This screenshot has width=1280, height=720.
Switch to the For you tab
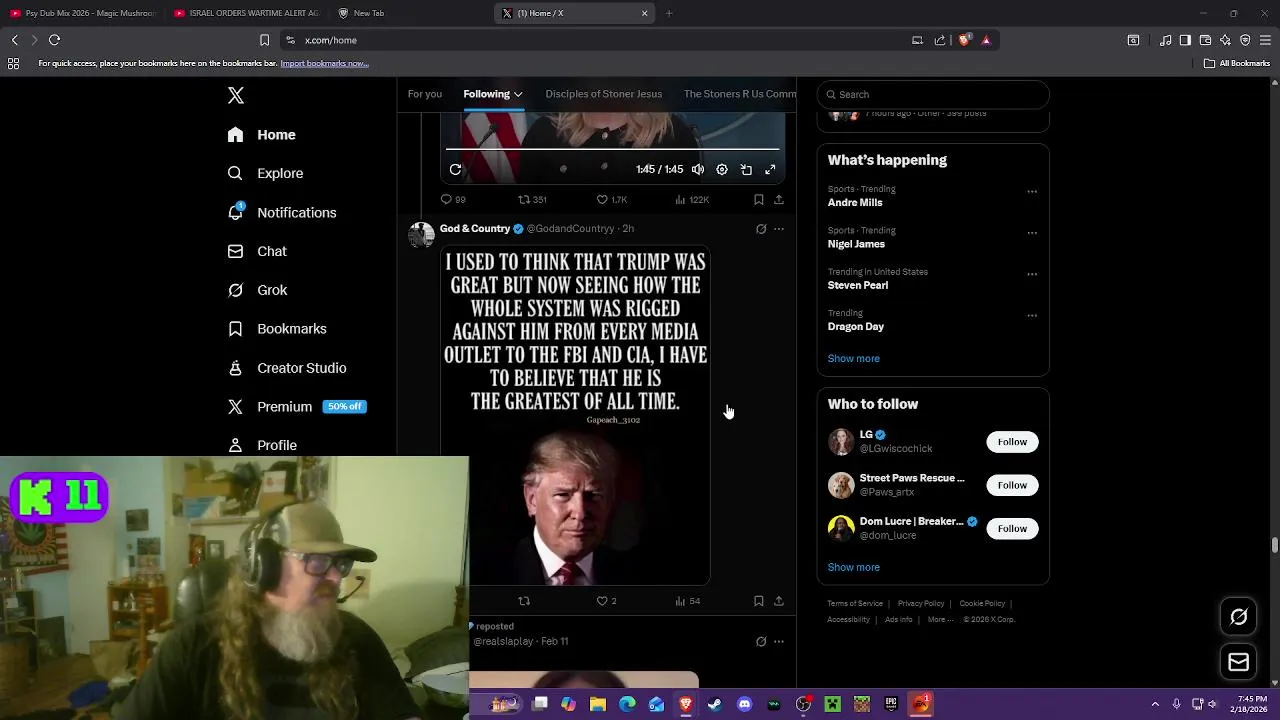(425, 94)
